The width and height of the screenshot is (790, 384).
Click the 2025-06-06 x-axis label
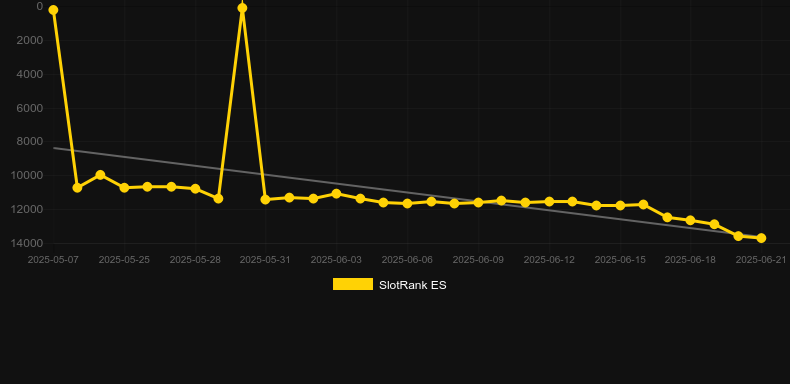pos(407,260)
